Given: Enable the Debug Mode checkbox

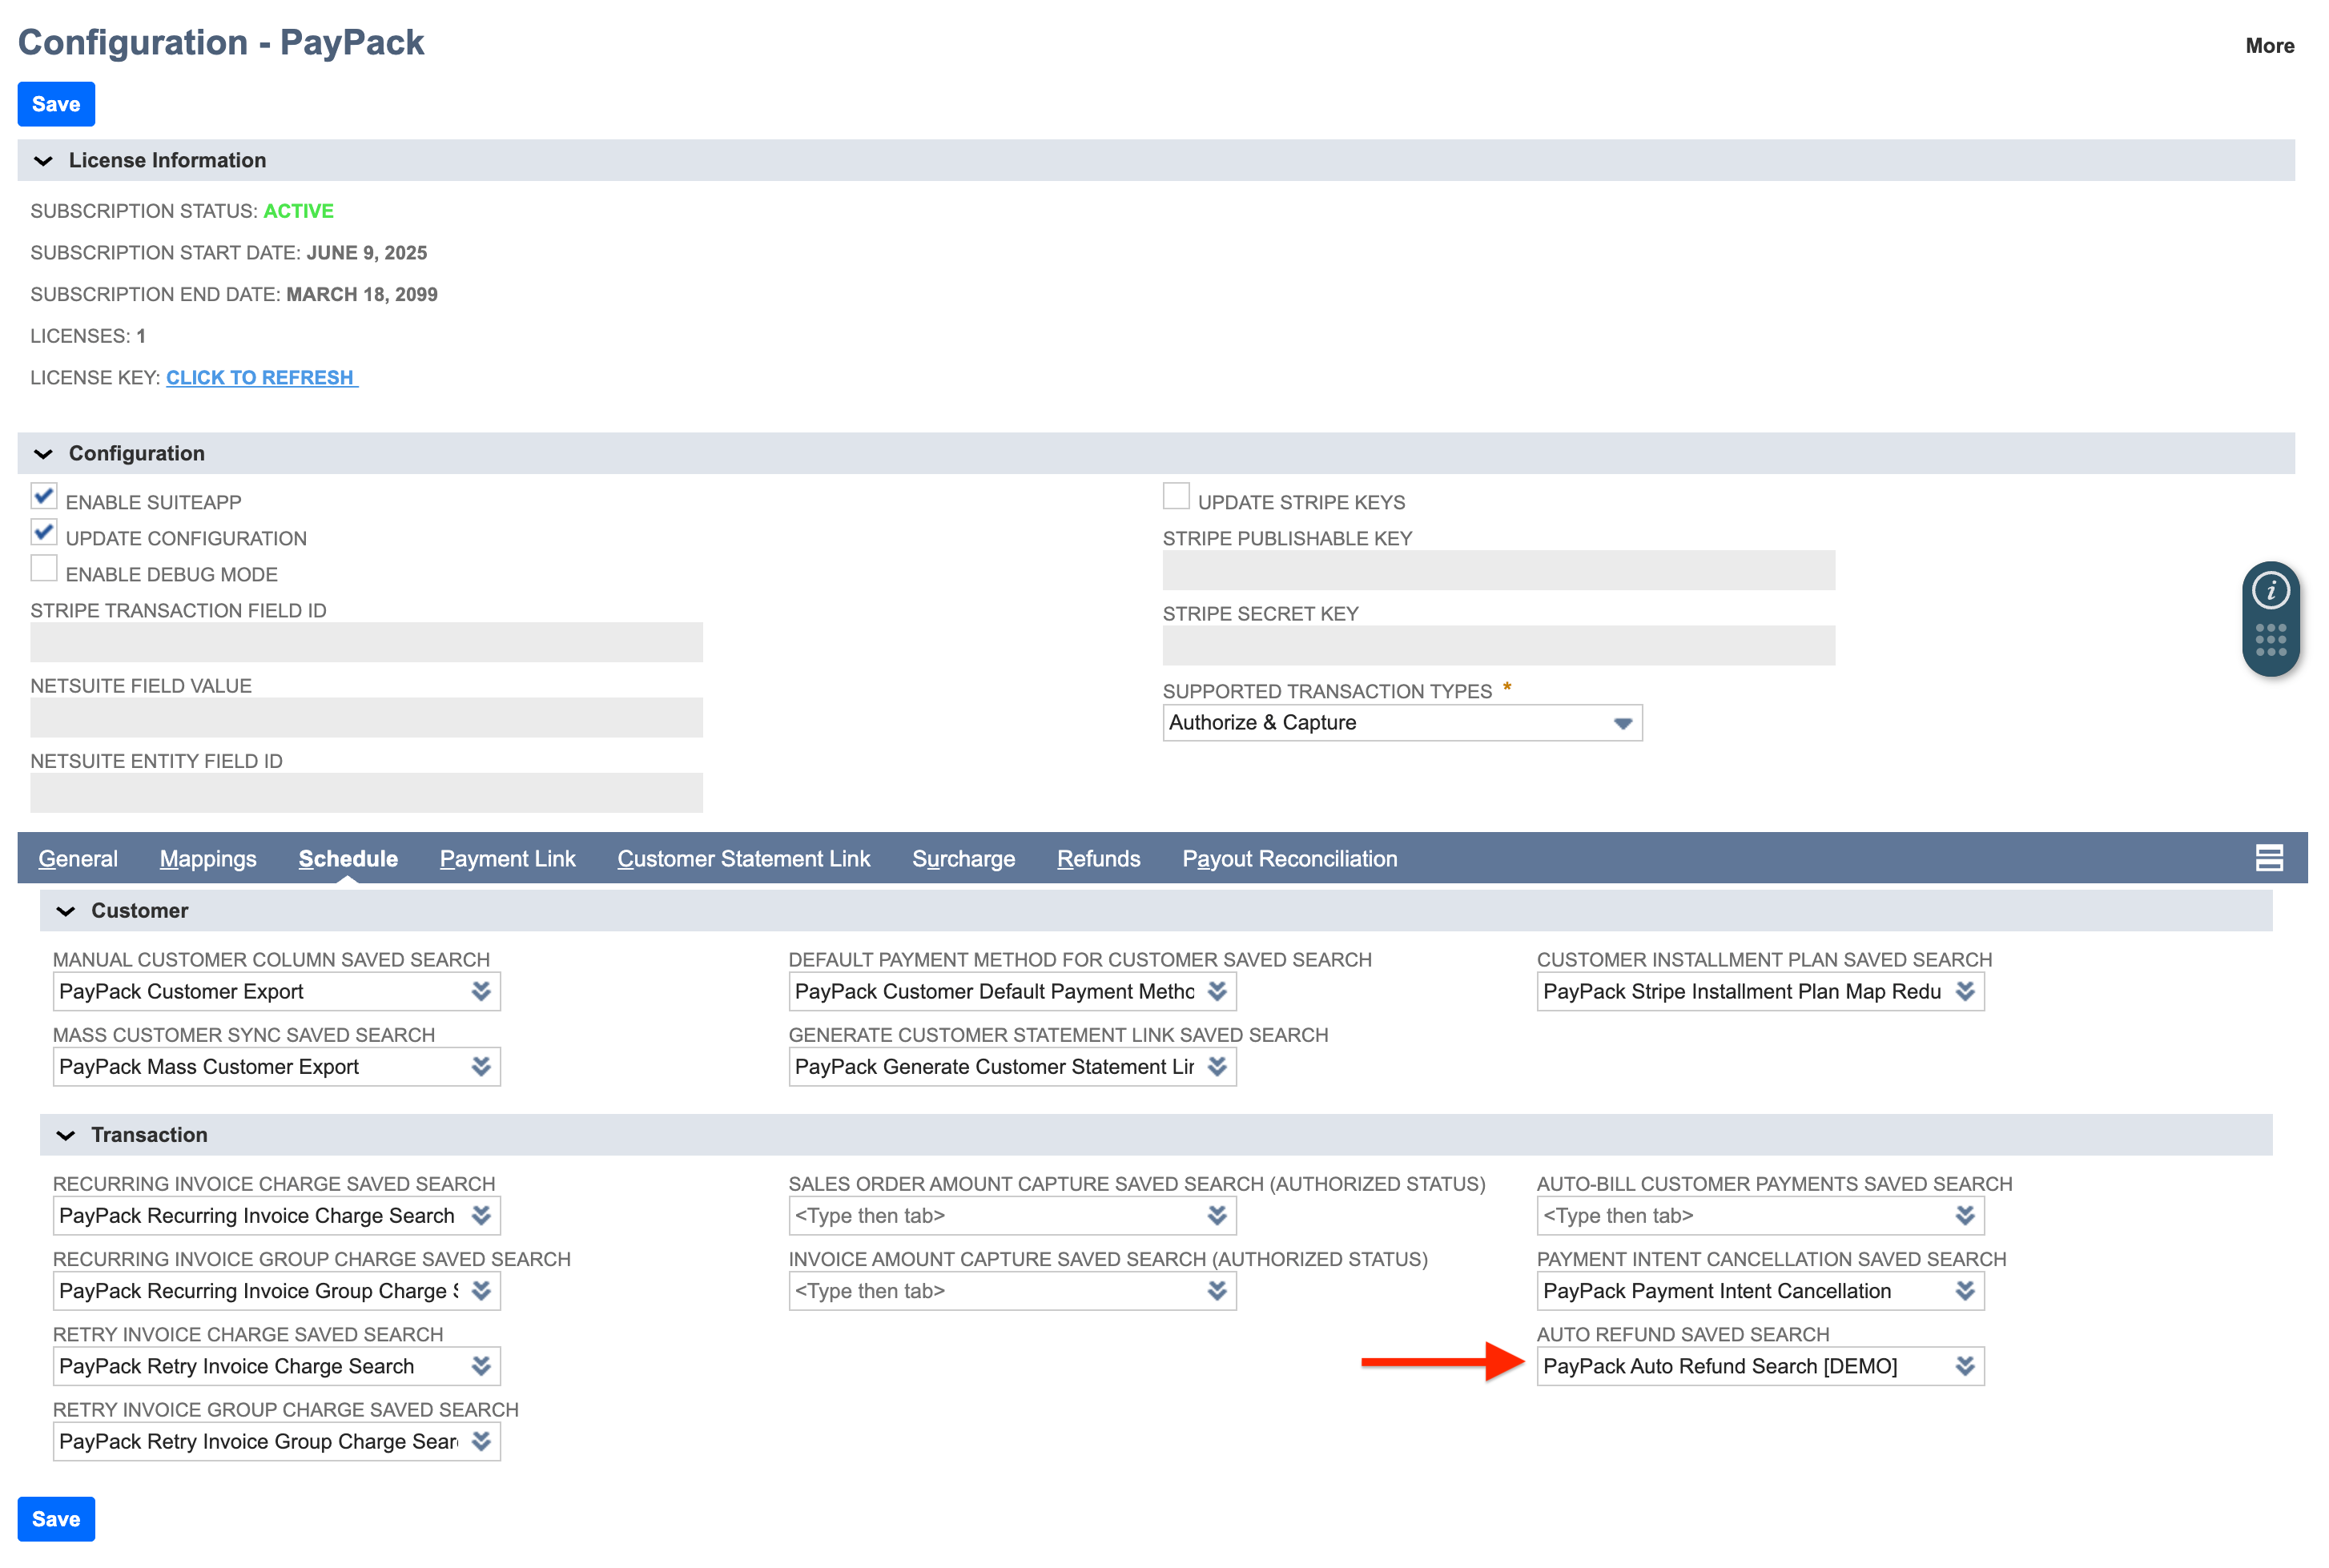Looking at the screenshot, I should 44,569.
